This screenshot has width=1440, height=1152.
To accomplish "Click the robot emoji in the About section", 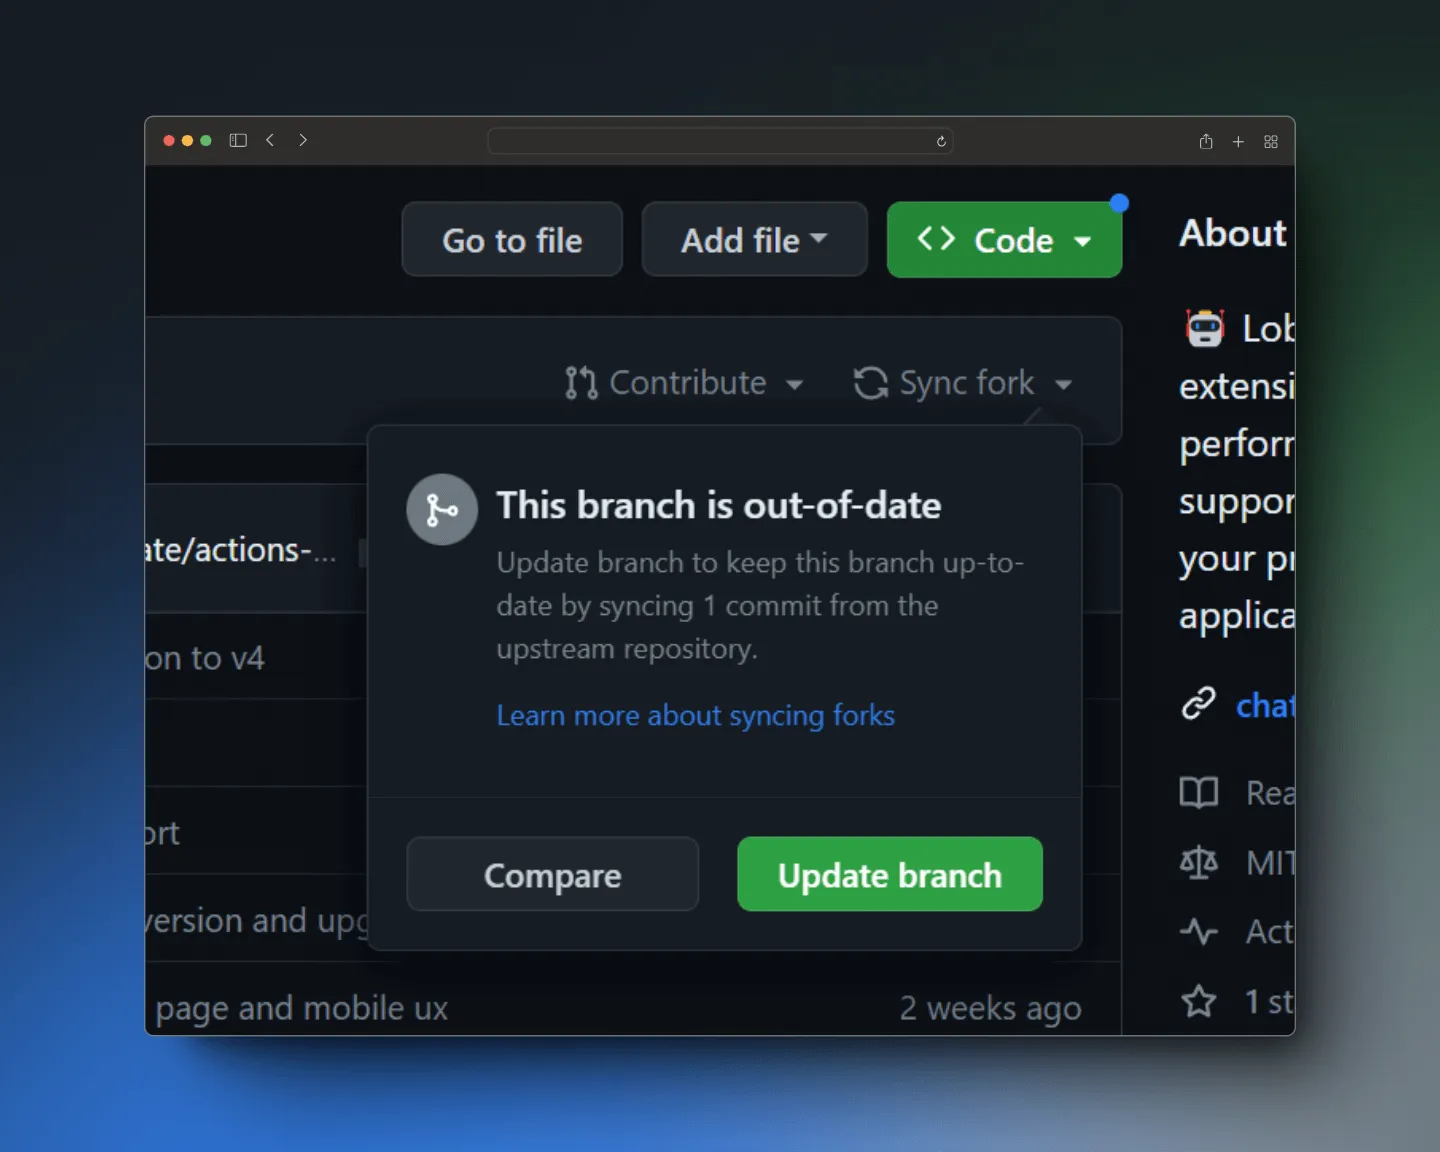I will tap(1206, 328).
